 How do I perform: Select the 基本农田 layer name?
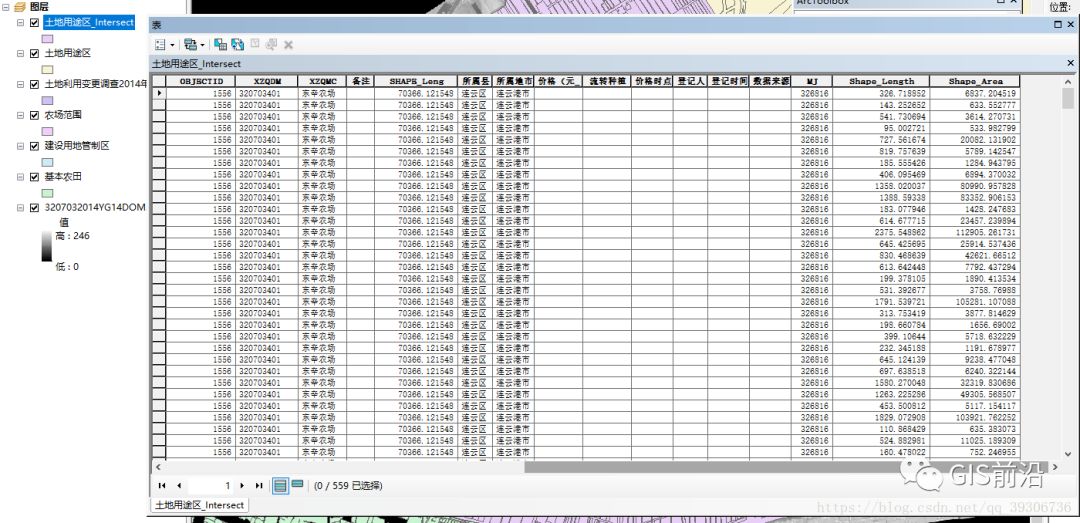(x=63, y=177)
